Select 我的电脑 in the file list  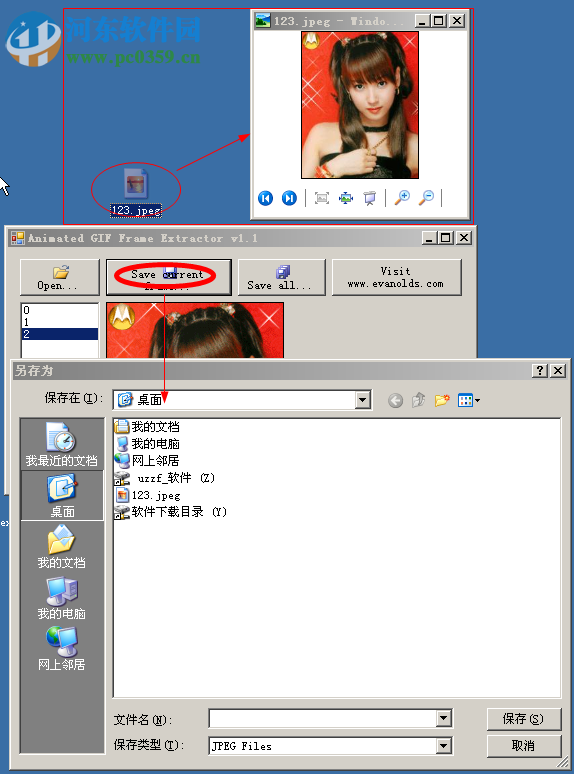tap(147, 443)
